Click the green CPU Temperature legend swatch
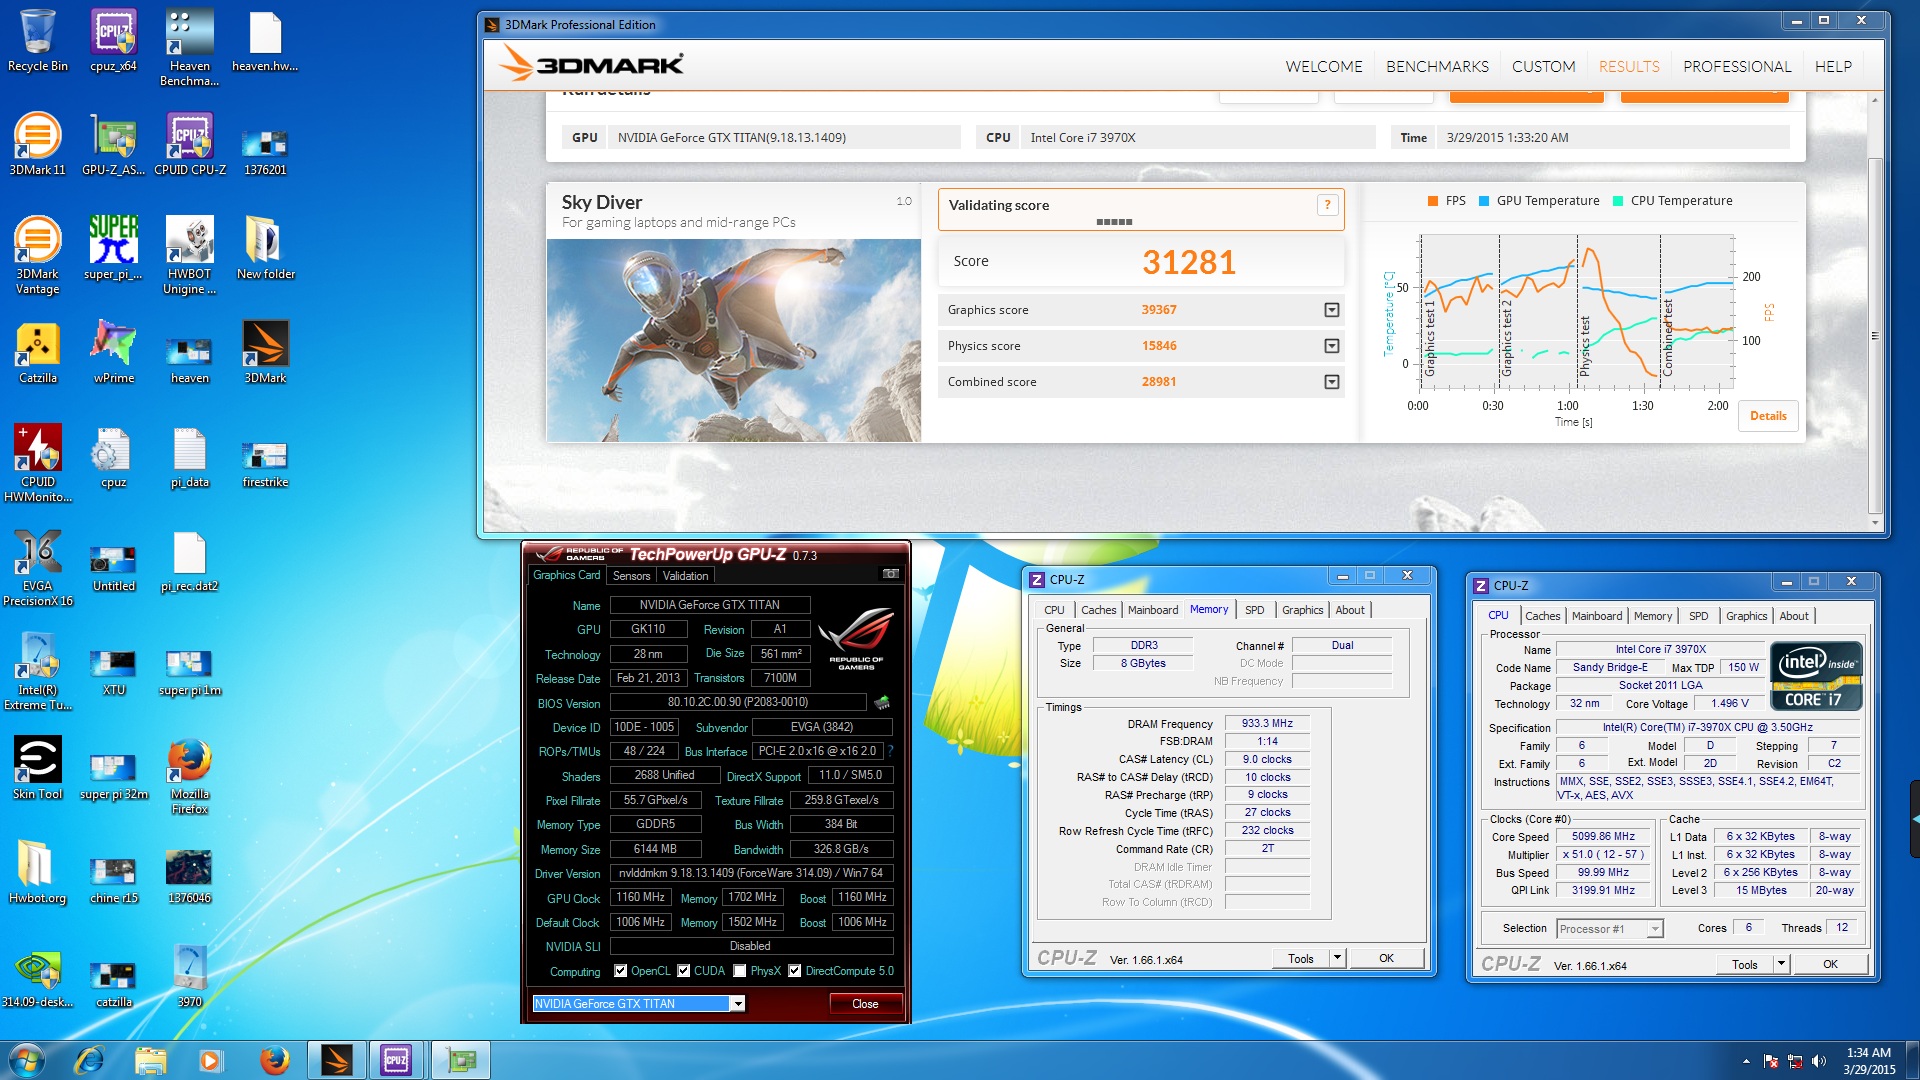 (x=1618, y=201)
